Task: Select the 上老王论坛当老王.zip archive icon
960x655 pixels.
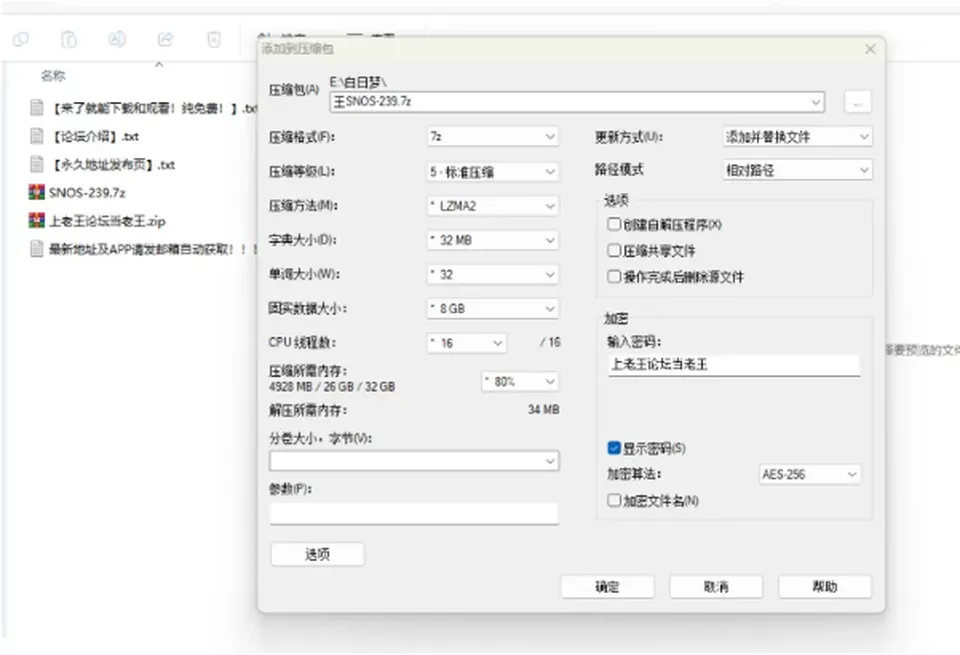Action: pos(37,220)
